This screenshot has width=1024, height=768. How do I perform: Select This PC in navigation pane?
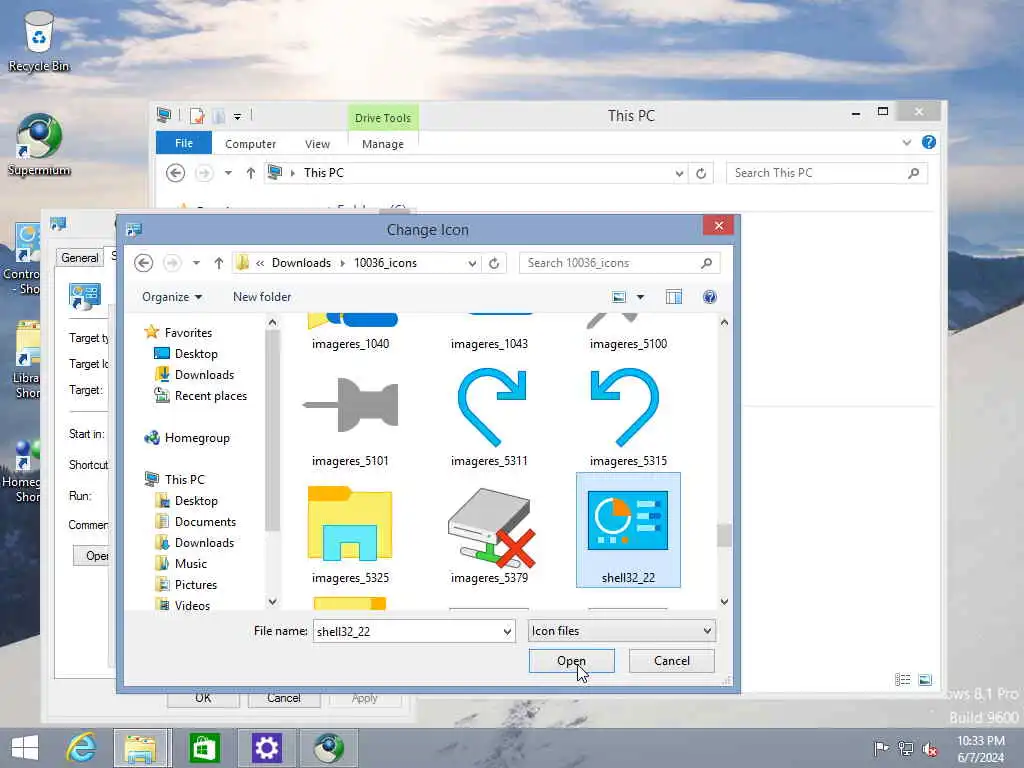[184, 479]
